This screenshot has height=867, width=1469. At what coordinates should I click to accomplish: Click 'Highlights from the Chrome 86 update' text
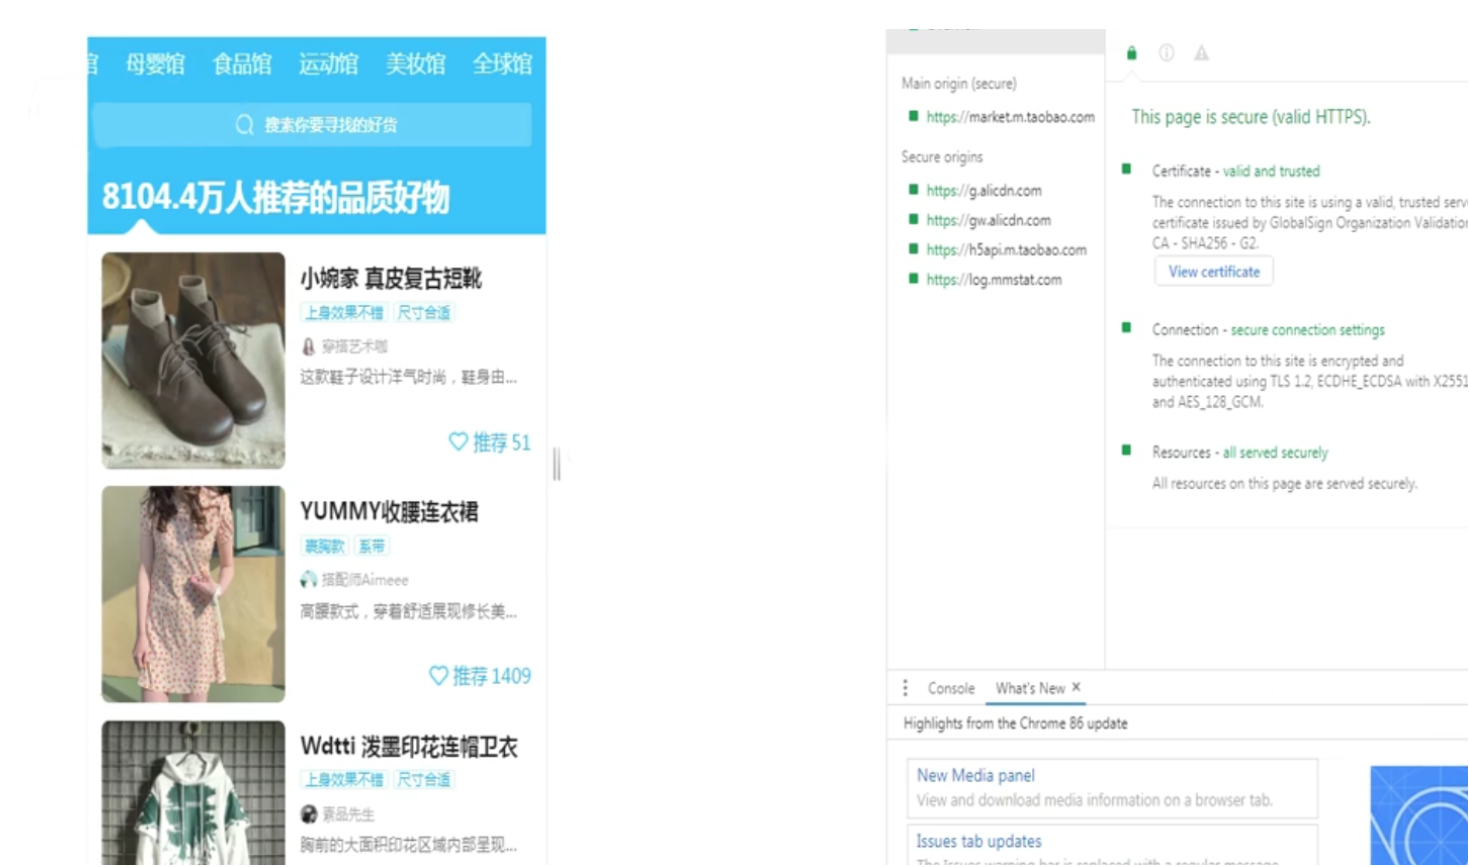(1015, 723)
